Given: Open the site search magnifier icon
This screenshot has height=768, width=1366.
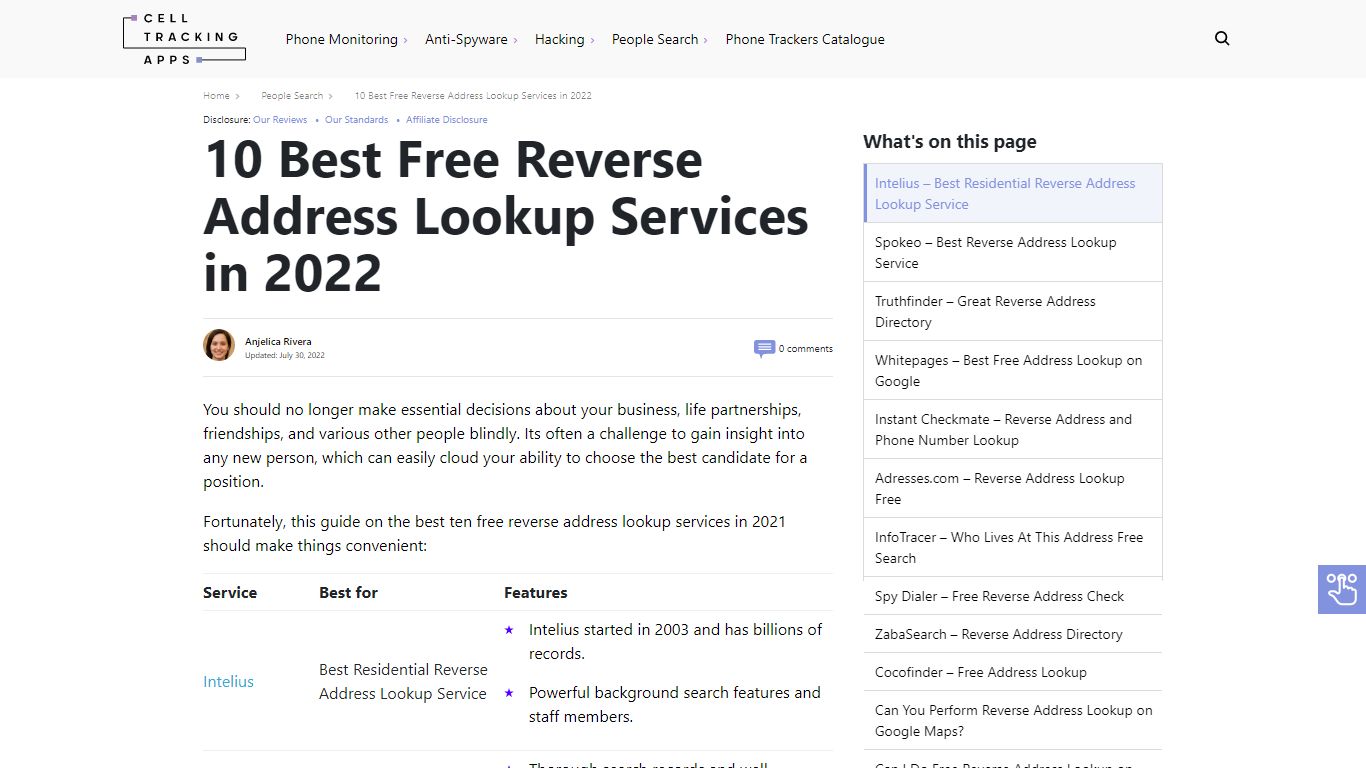Looking at the screenshot, I should click(x=1222, y=39).
